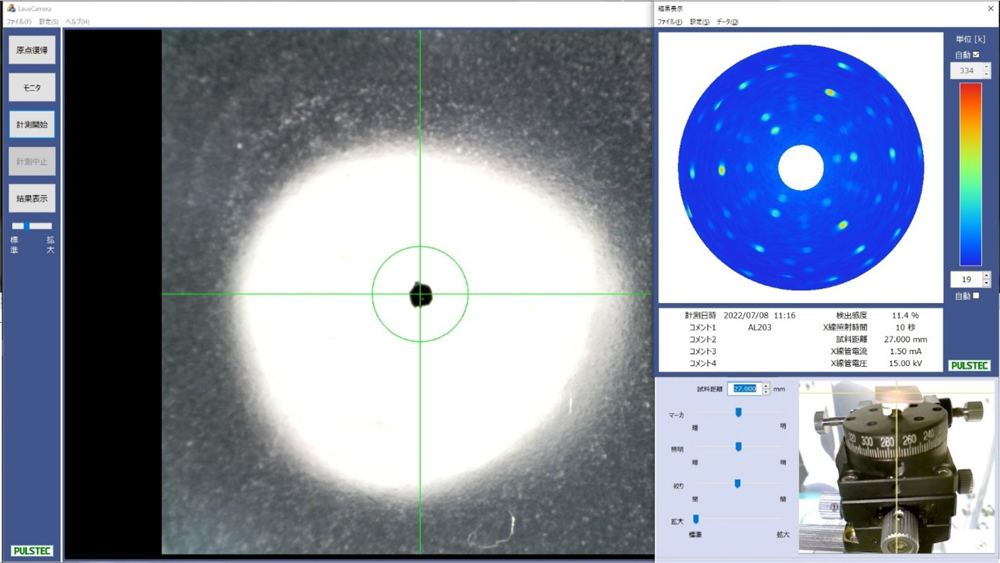Image resolution: width=1000 pixels, height=563 pixels.
Task: Click the 照明 illumination slider handle
Action: pyautogui.click(x=738, y=447)
